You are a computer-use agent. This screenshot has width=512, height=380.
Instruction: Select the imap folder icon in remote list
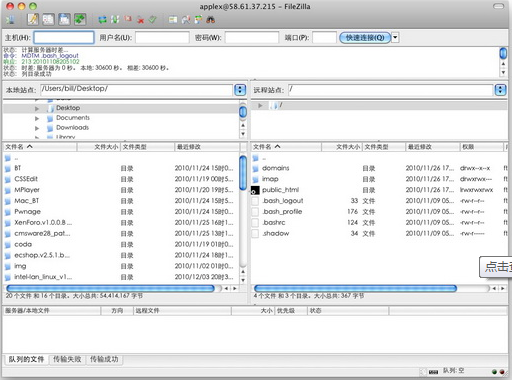255,179
